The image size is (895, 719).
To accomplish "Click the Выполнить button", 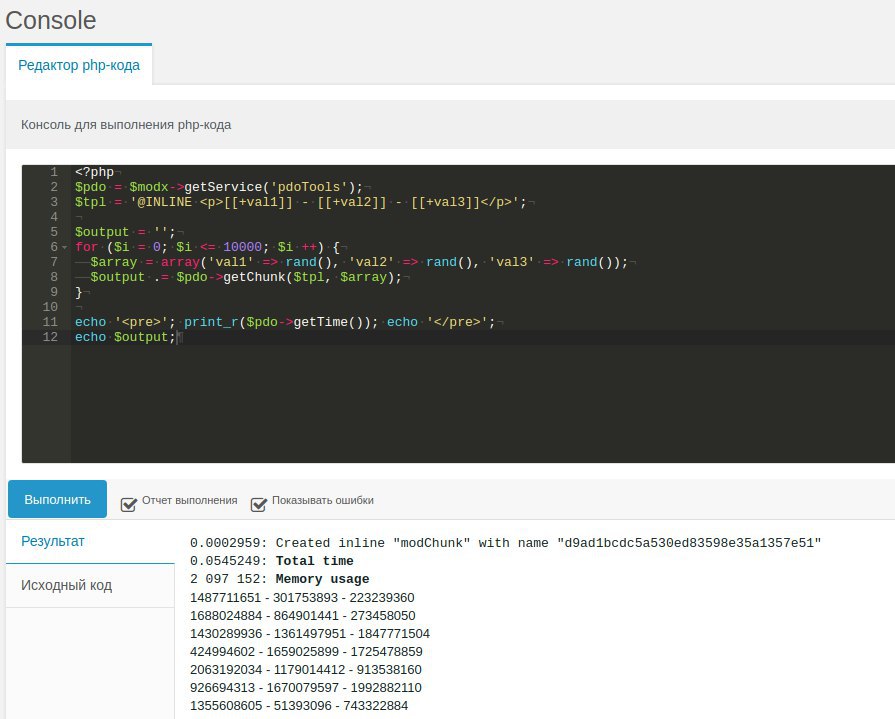I will [57, 499].
